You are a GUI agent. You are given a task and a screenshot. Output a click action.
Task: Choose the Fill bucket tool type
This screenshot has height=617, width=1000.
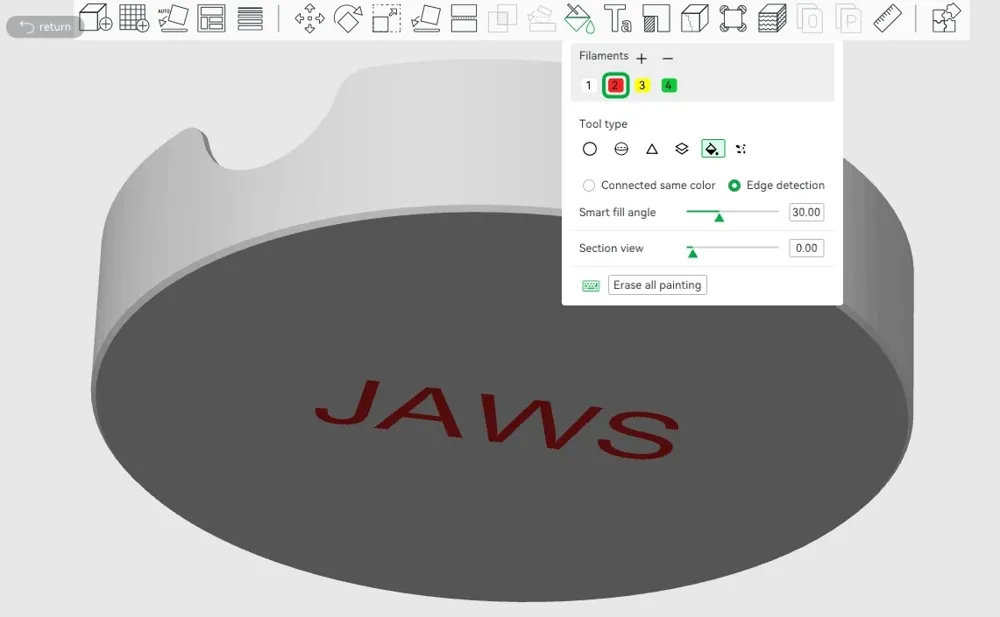tap(712, 149)
